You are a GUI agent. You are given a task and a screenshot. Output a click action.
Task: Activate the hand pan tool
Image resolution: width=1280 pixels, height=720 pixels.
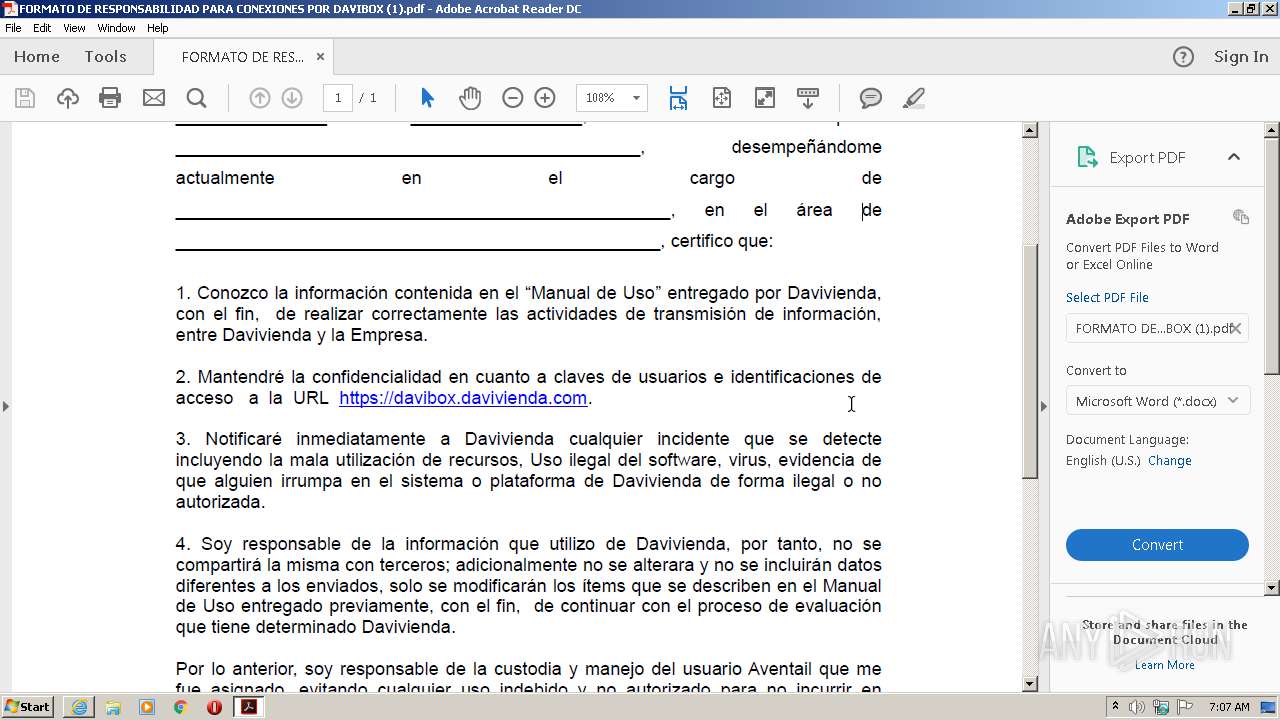click(470, 98)
